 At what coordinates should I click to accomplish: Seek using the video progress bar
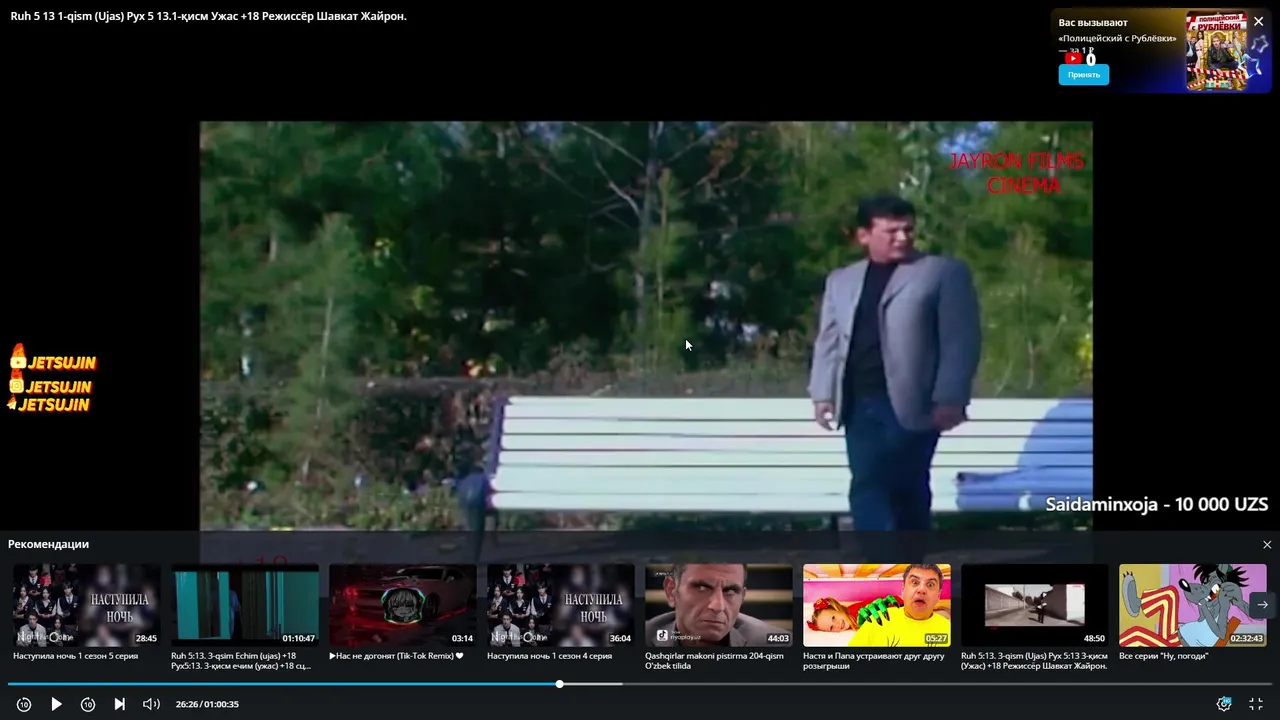[640, 684]
